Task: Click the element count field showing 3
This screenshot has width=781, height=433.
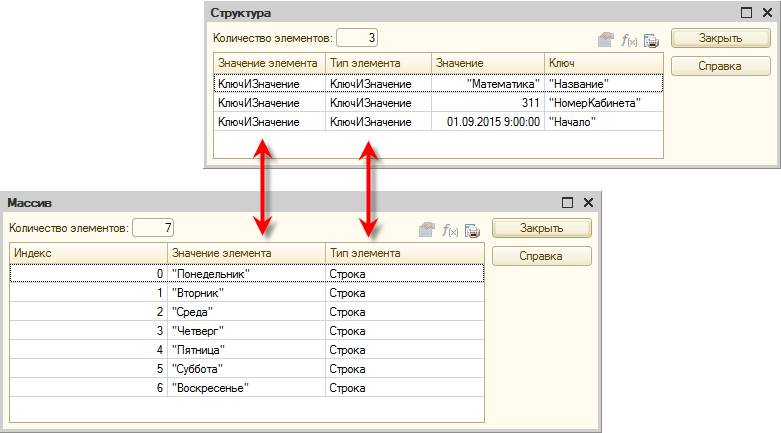Action: tap(357, 38)
